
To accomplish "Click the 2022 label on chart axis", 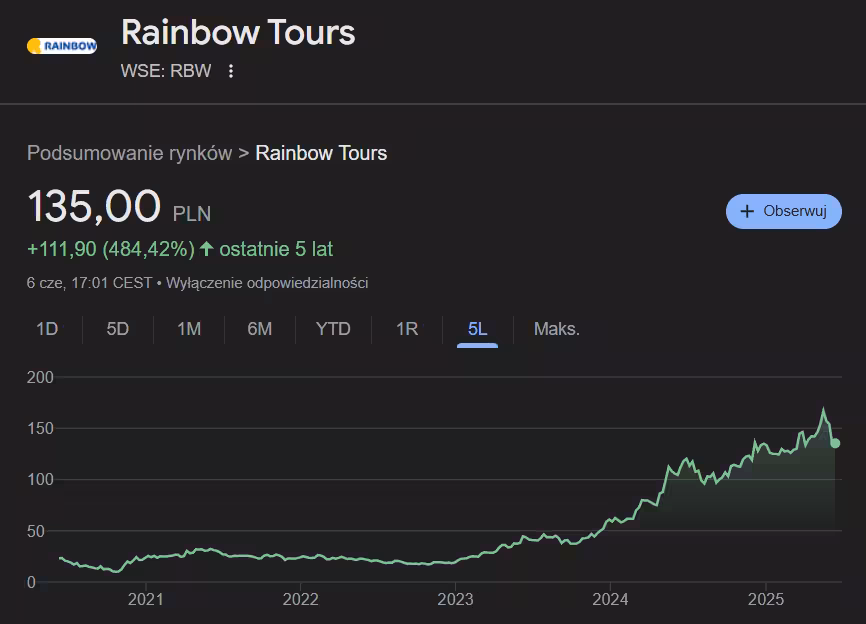I will pos(300,599).
